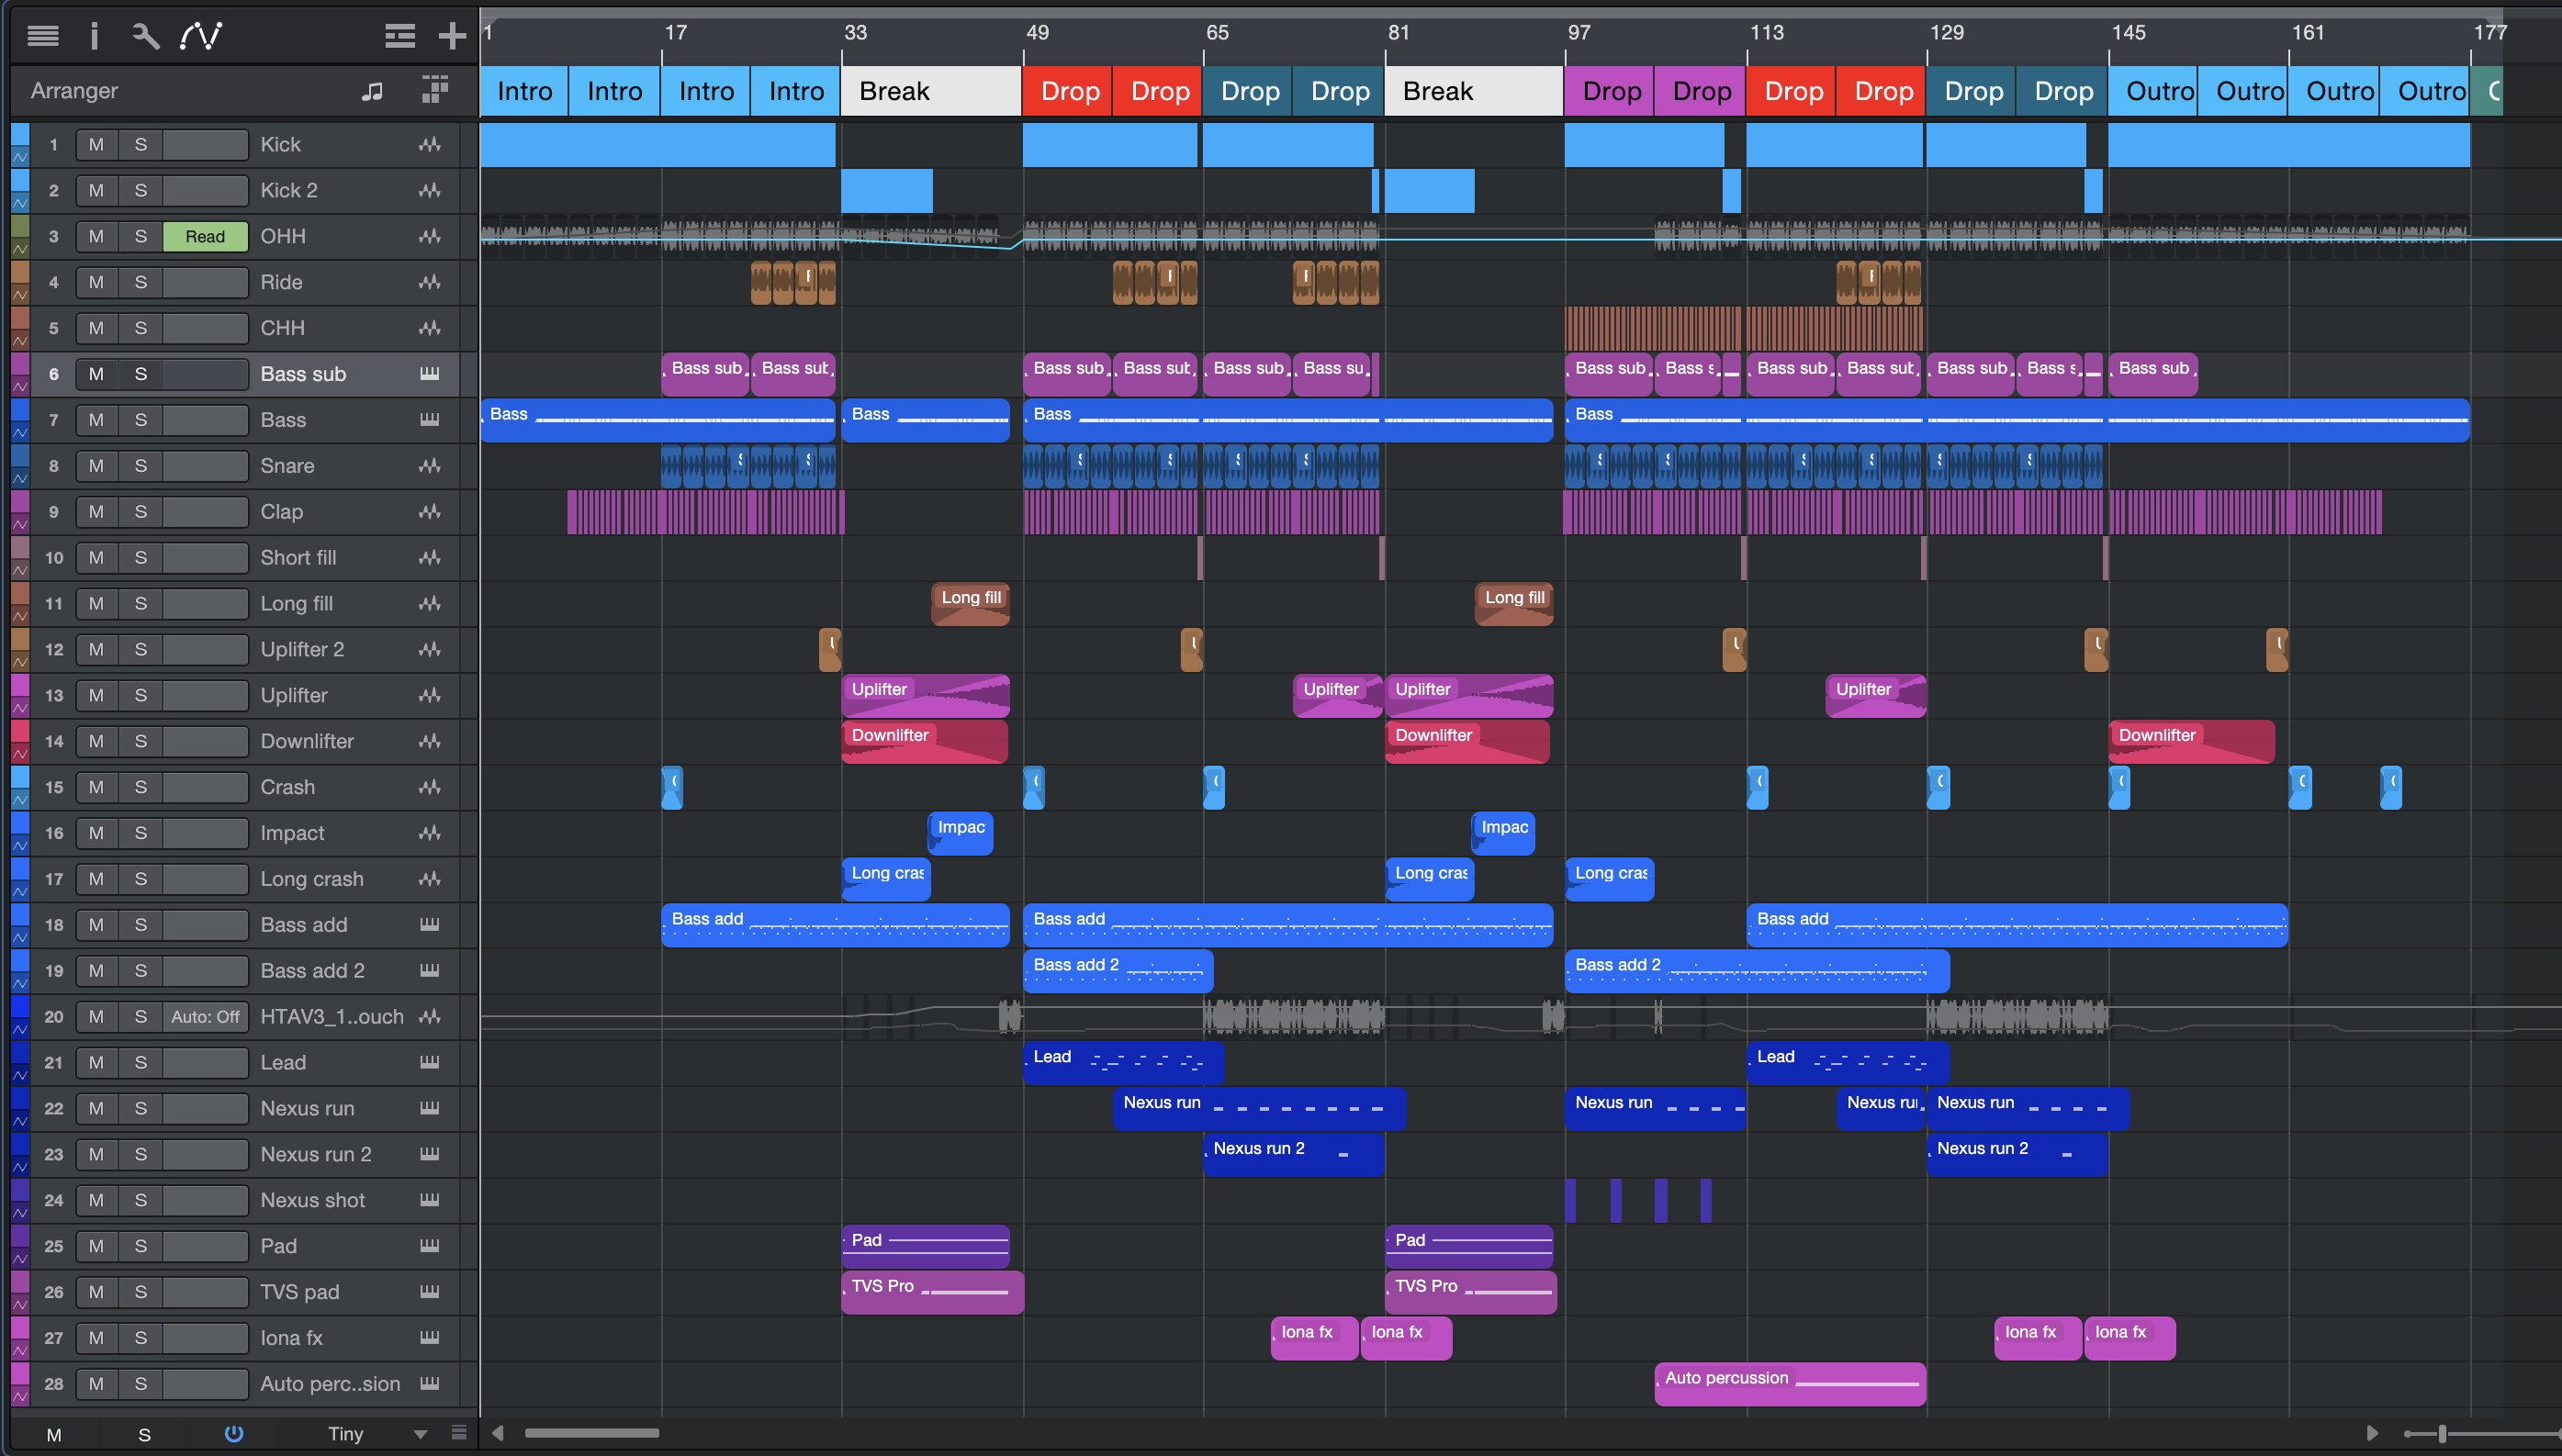The width and height of the screenshot is (2562, 1456).
Task: Click the wrench options icon
Action: [146, 36]
